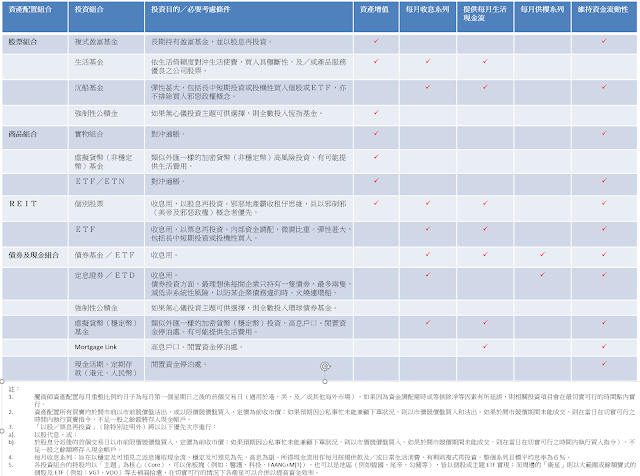Click the 資產配置組合 column header

[35, 17]
